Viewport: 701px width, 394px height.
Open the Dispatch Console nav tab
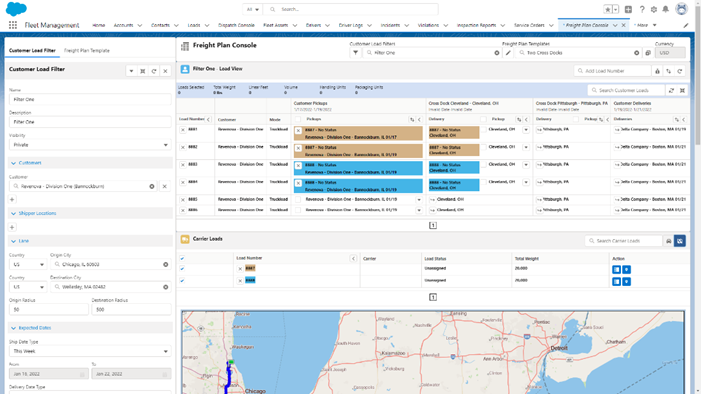pos(236,25)
